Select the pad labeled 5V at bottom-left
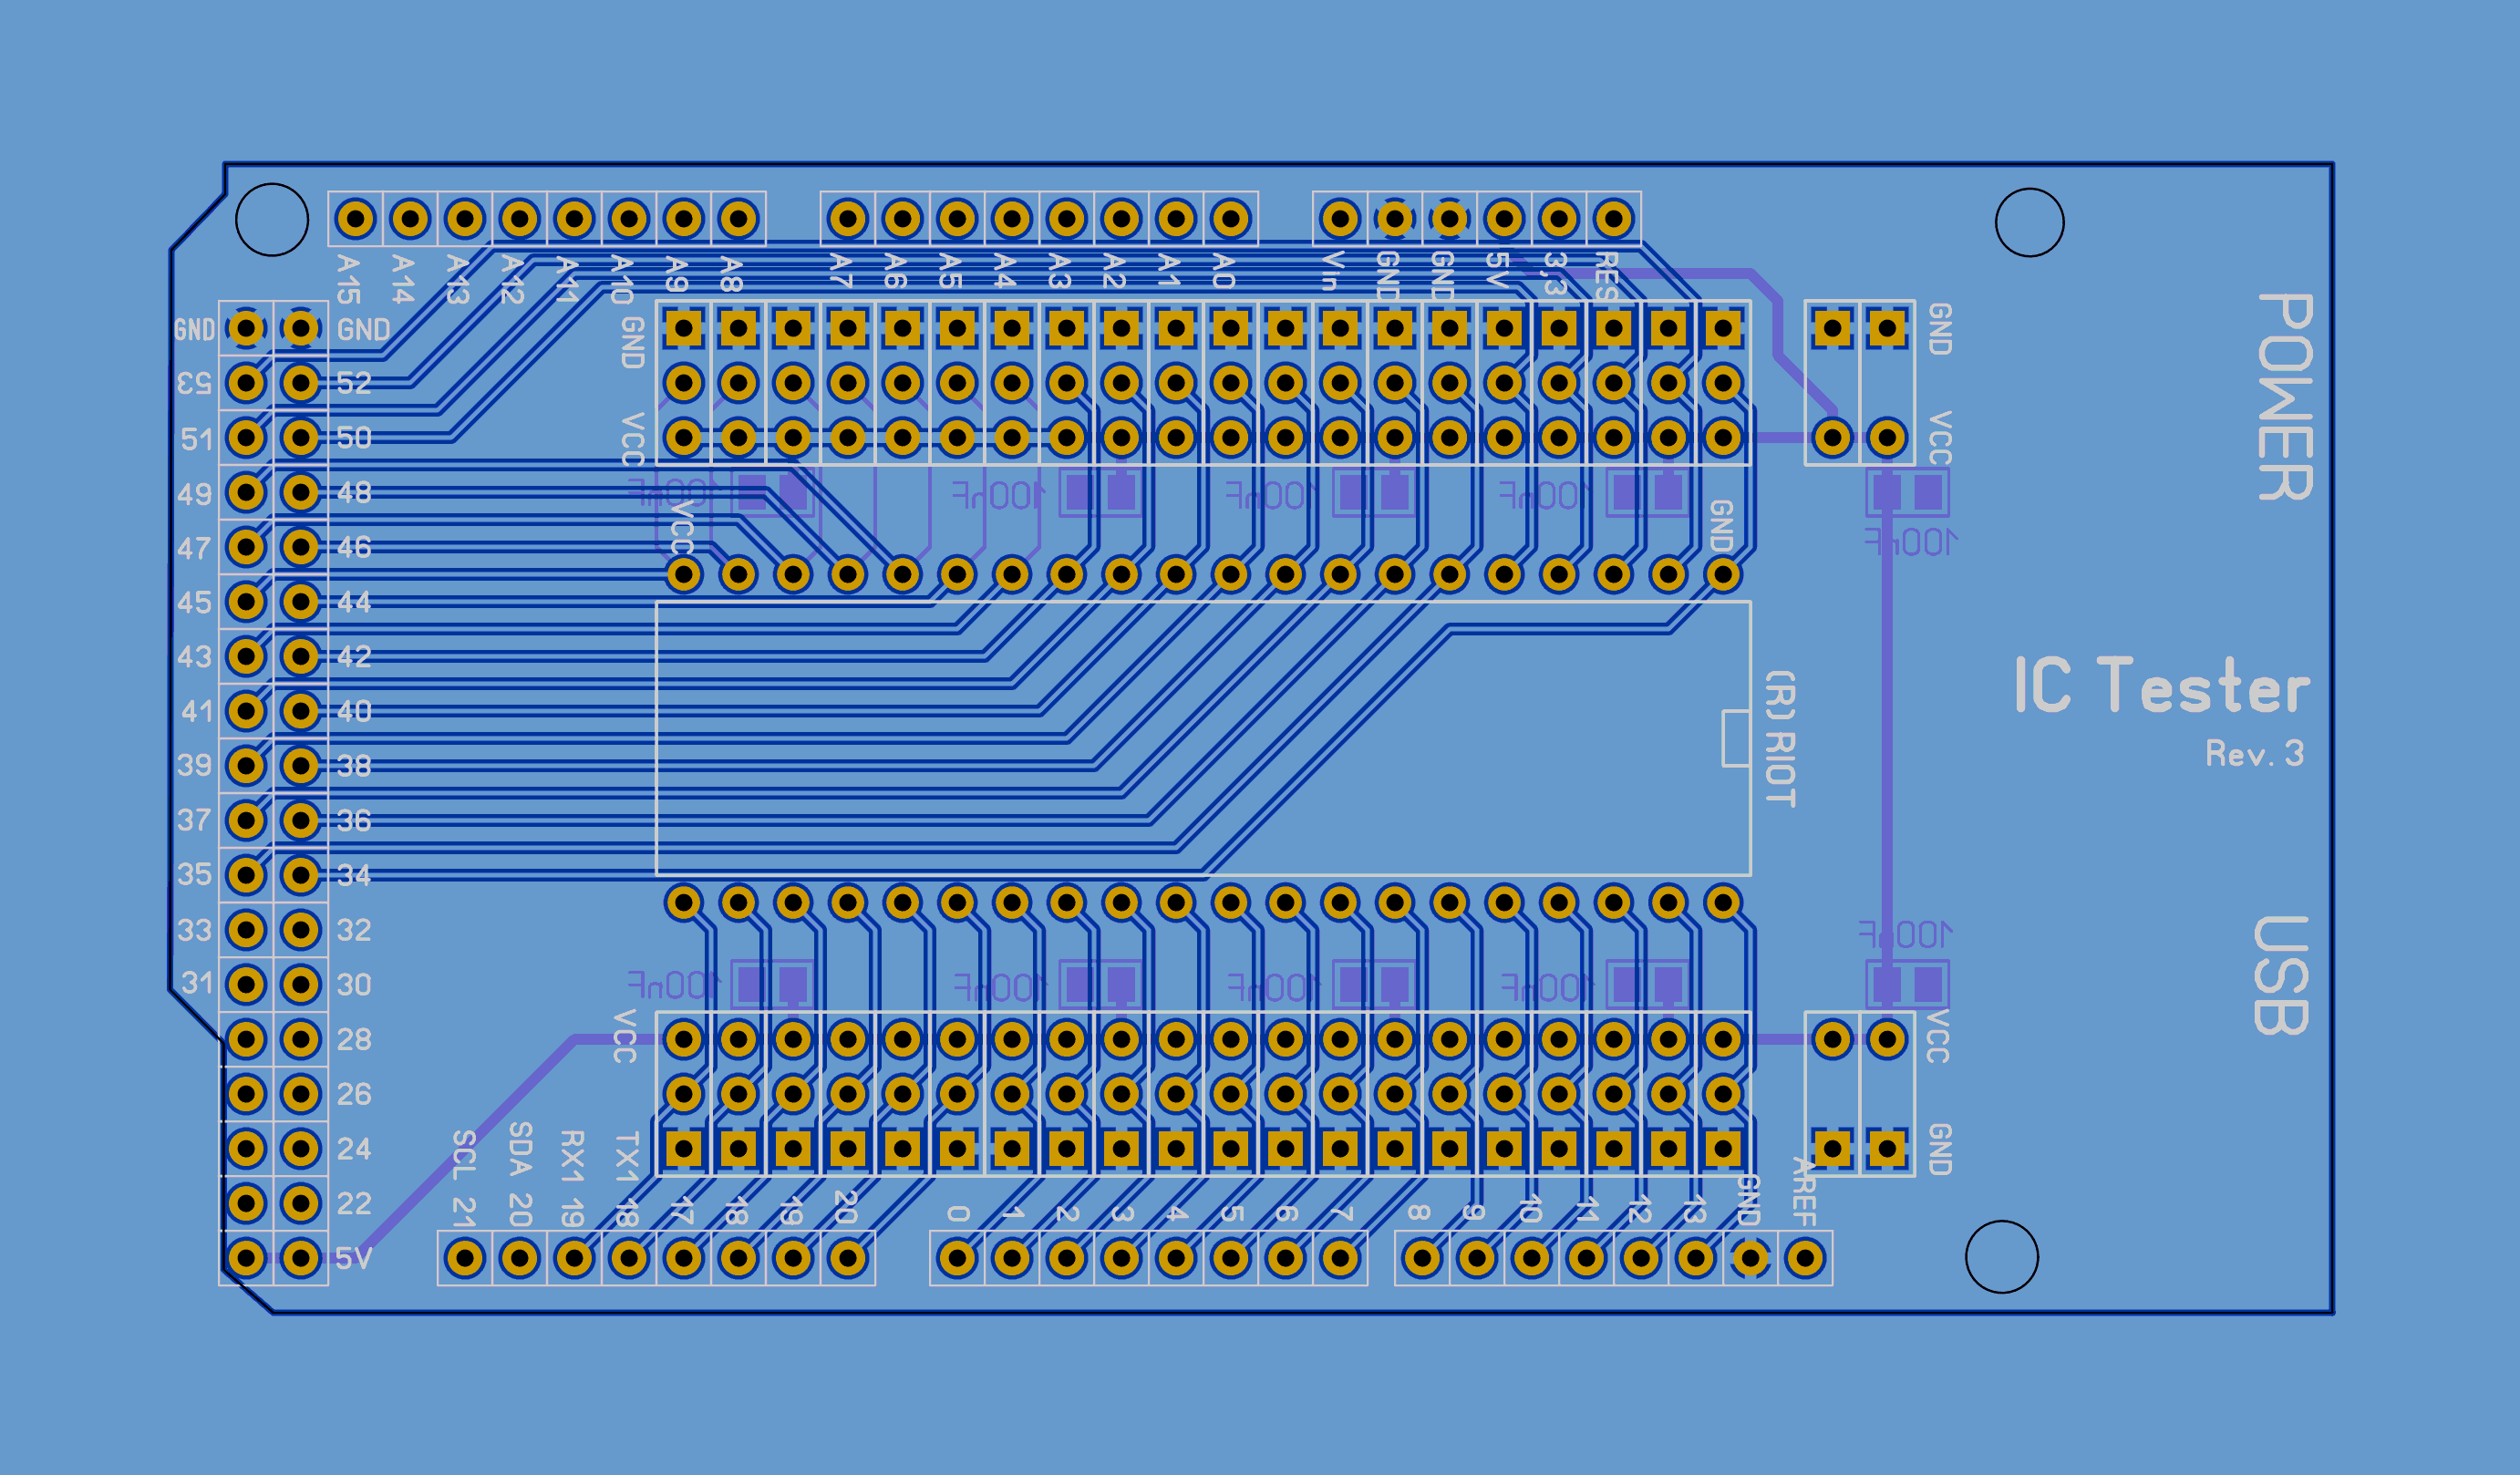 [x=300, y=1258]
